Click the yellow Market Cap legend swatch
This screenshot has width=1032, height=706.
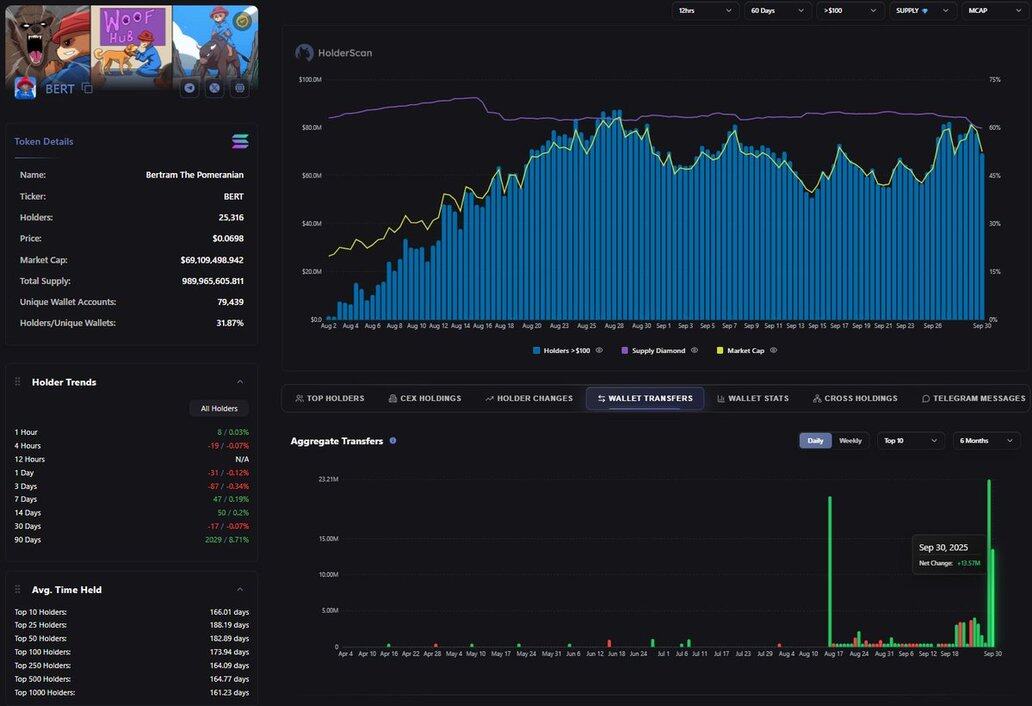point(720,350)
